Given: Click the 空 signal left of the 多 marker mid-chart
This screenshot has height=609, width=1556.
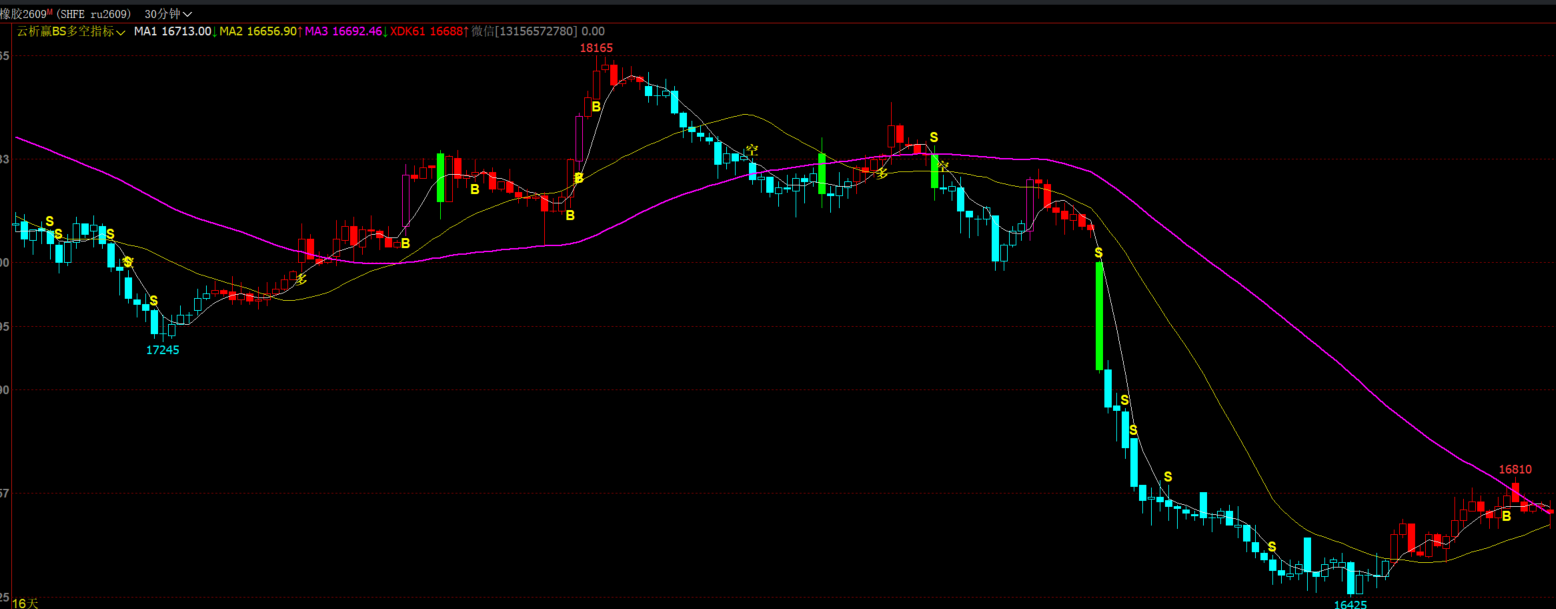Looking at the screenshot, I should 752,151.
